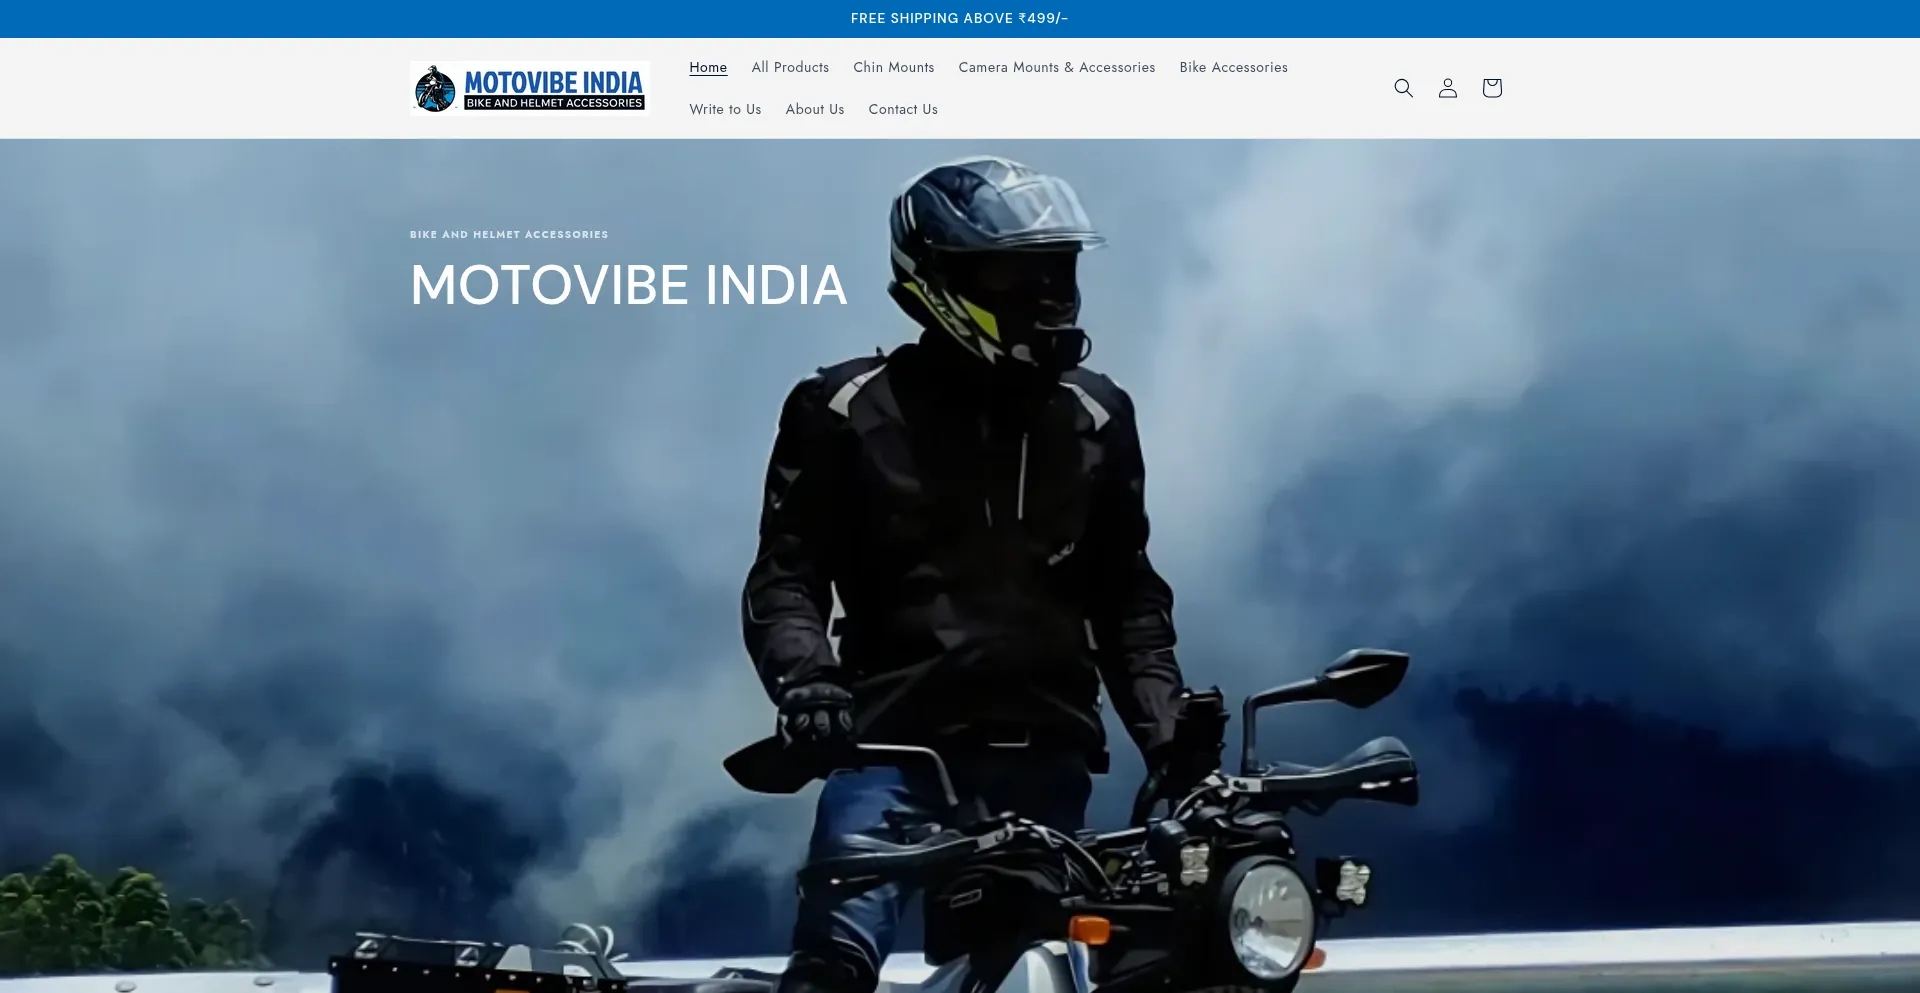Screen dimensions: 1920x993
Task: Open the shopping cart icon
Action: click(1491, 88)
